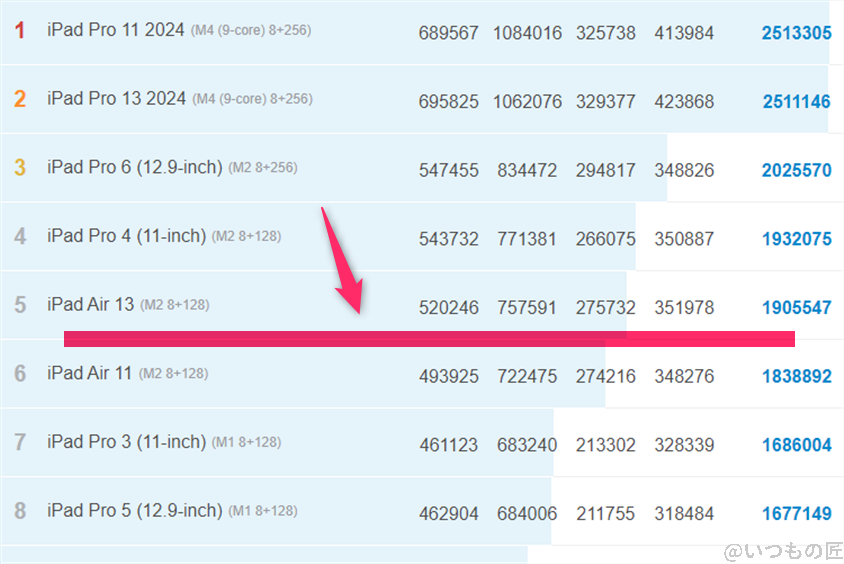The image size is (844, 564).
Task: Select the iPad Air 11 device name
Action: tap(89, 373)
